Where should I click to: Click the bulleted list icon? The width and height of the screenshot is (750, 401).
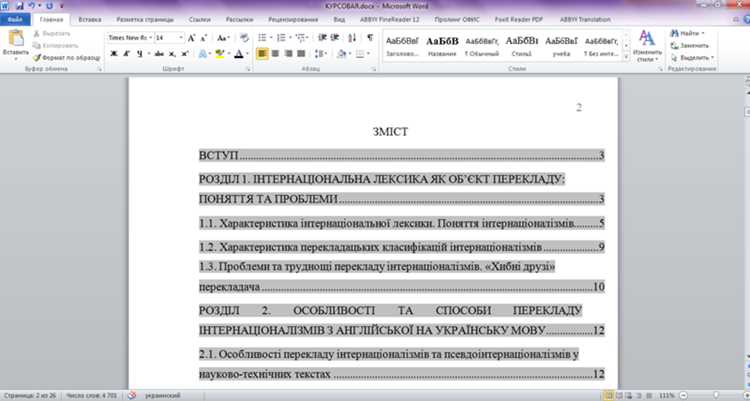coord(262,38)
